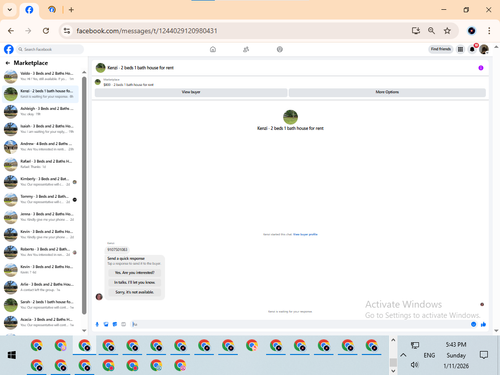Image resolution: width=500 pixels, height=375 pixels.
Task: Click the Find friends button
Action: pos(441,49)
